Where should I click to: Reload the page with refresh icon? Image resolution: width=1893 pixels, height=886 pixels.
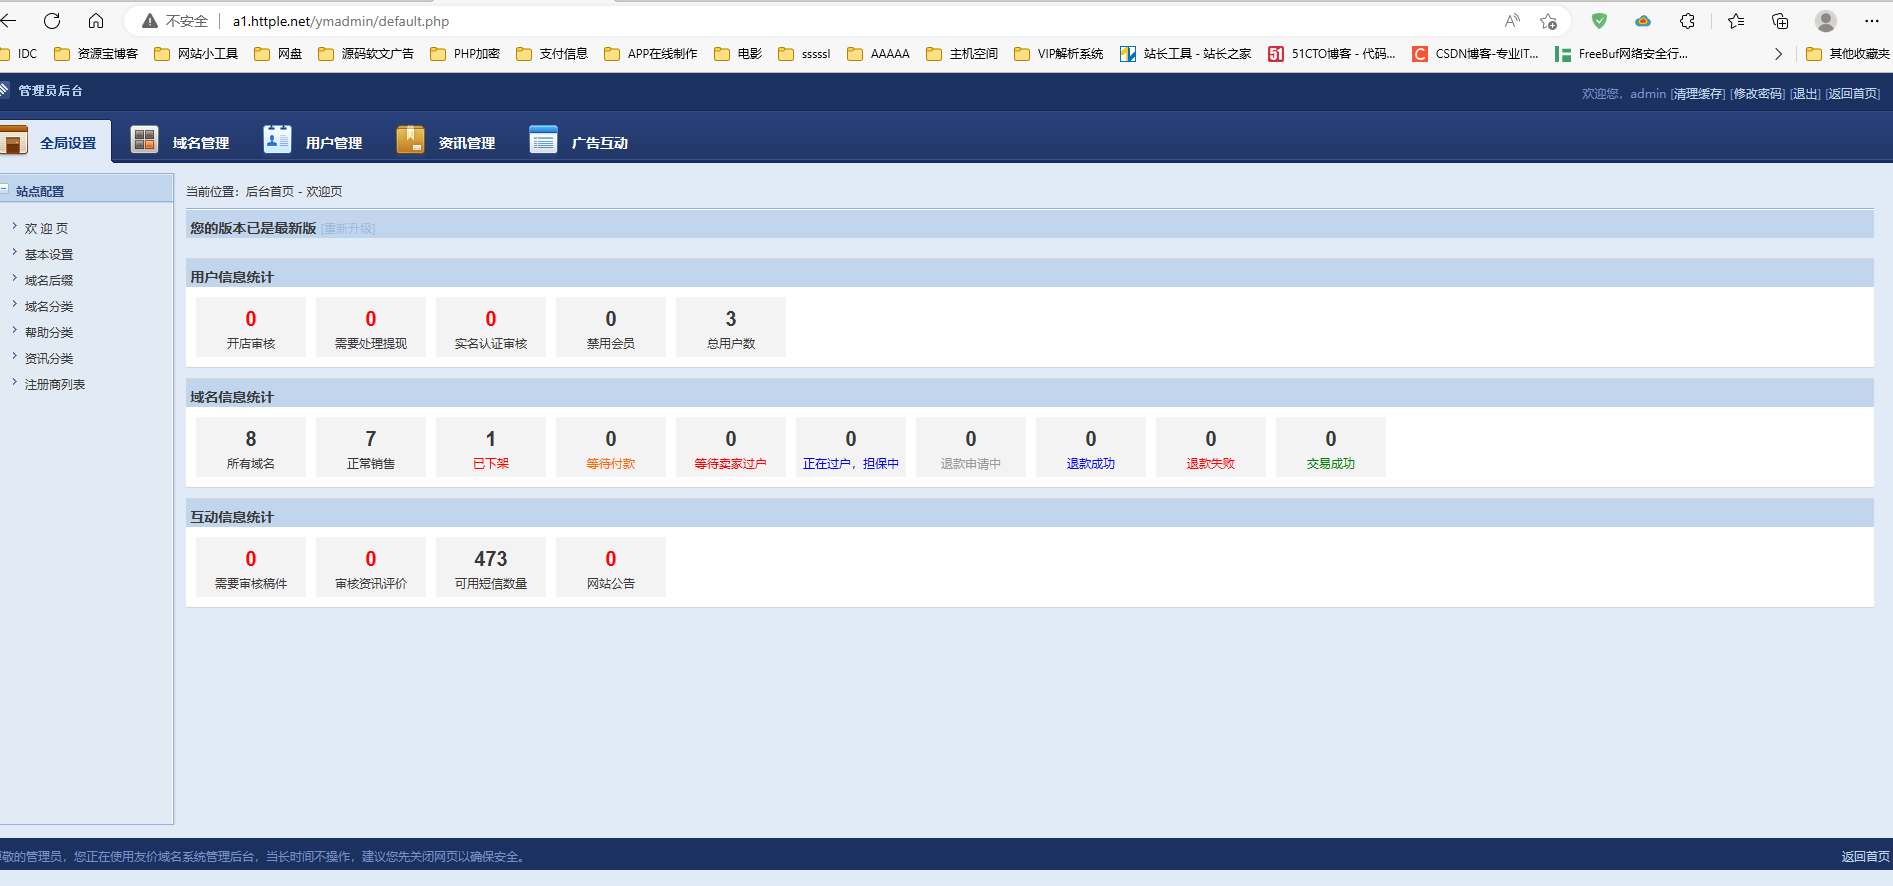pyautogui.click(x=52, y=21)
